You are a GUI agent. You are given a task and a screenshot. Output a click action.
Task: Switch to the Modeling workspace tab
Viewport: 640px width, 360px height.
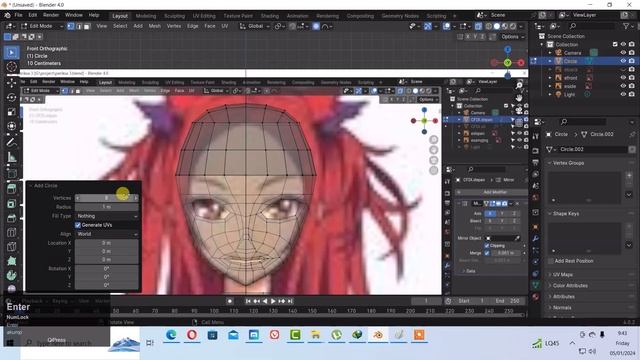(x=146, y=16)
